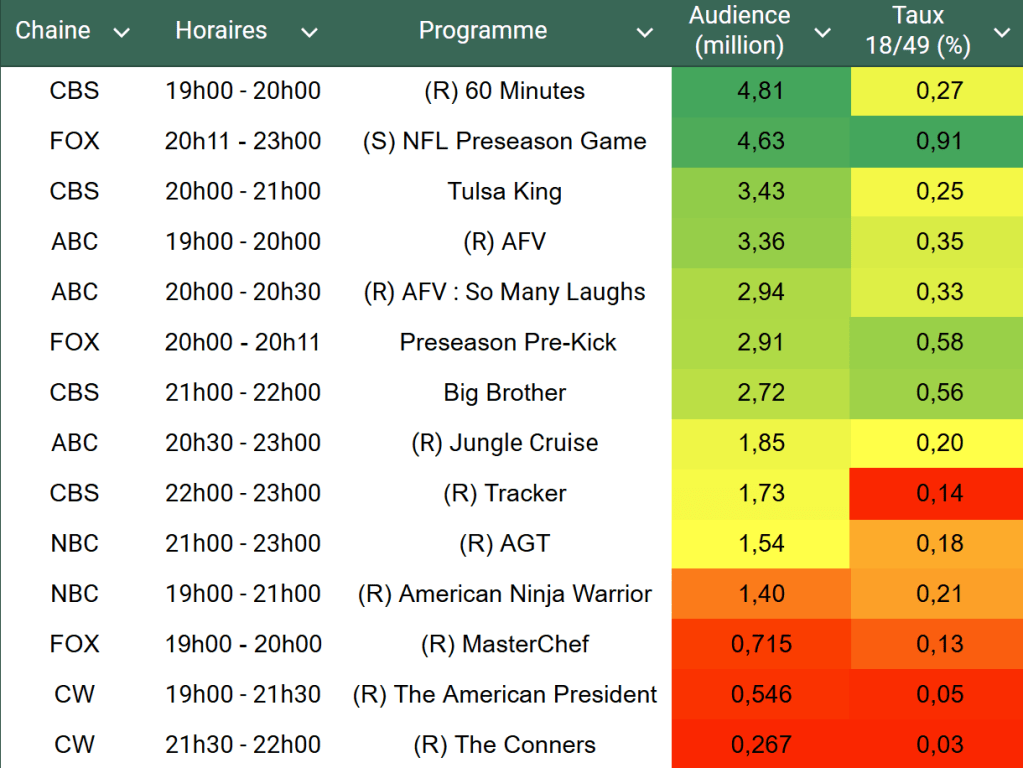Click the MasterChef programme cell
Screen dimensions: 1023x768
(505, 644)
